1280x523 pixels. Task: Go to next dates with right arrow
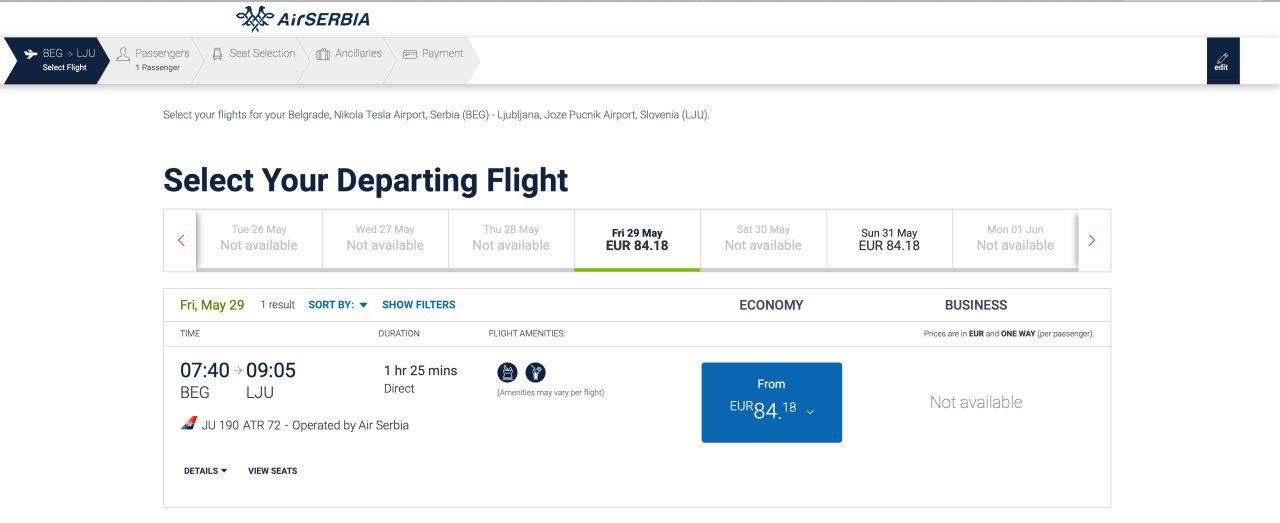(1092, 240)
